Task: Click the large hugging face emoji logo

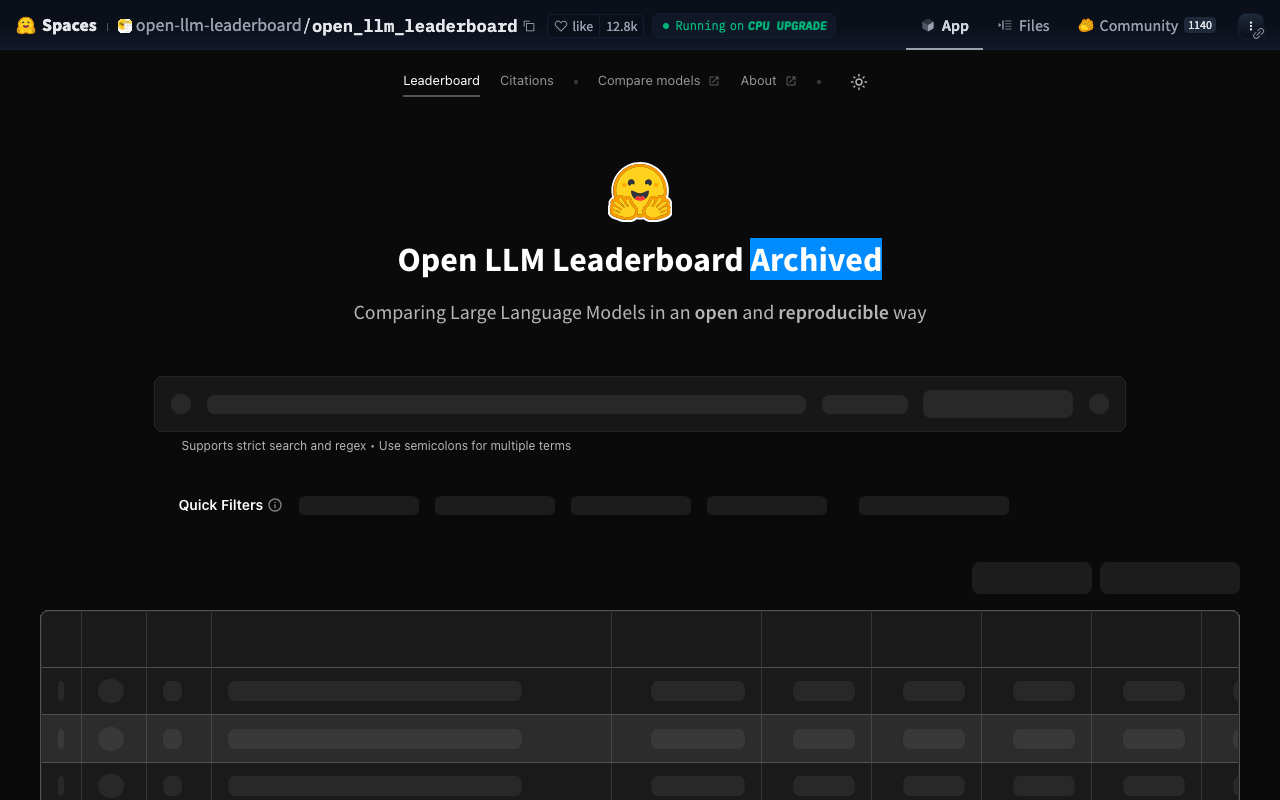Action: point(640,191)
